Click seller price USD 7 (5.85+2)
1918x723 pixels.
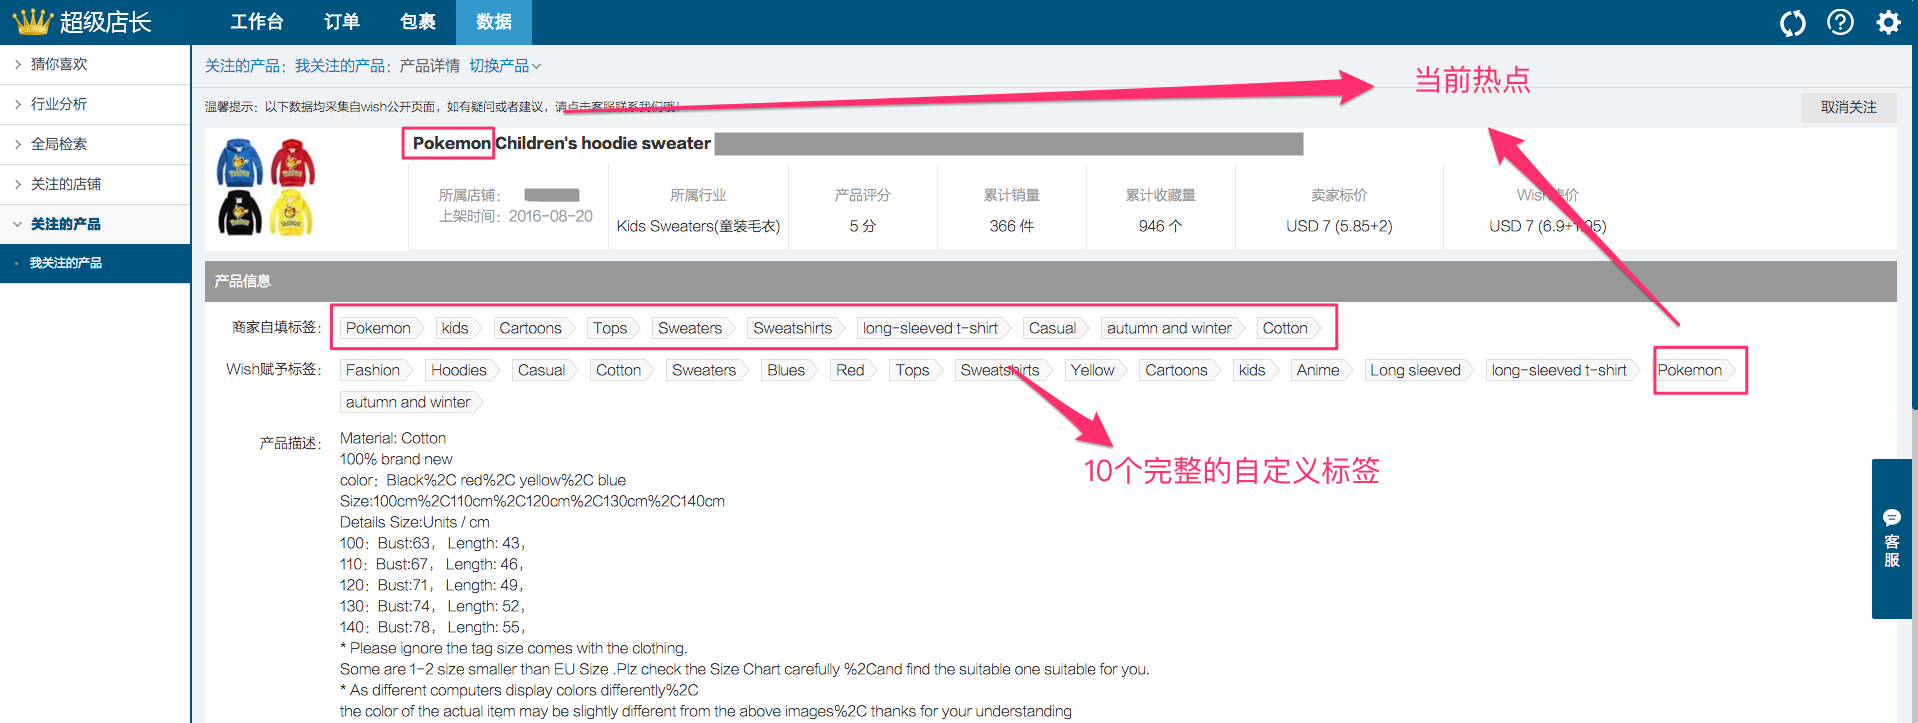(1339, 226)
